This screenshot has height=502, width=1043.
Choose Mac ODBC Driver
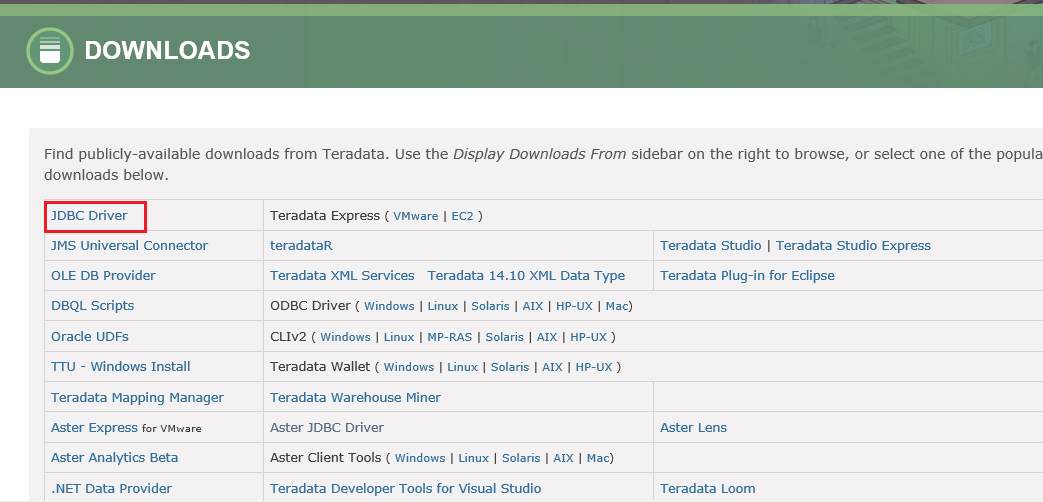pos(617,307)
